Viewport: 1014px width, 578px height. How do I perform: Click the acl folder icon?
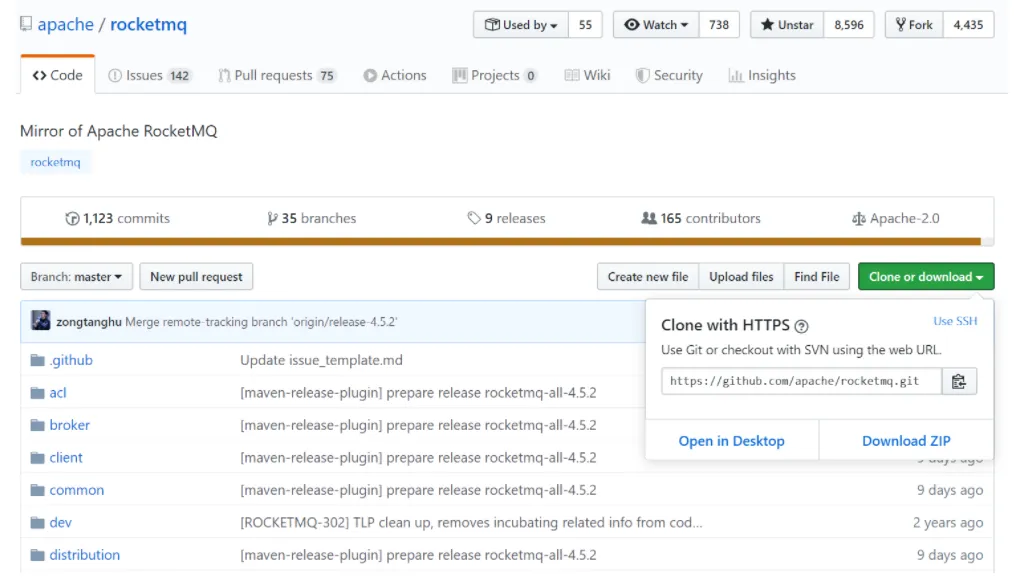click(38, 392)
